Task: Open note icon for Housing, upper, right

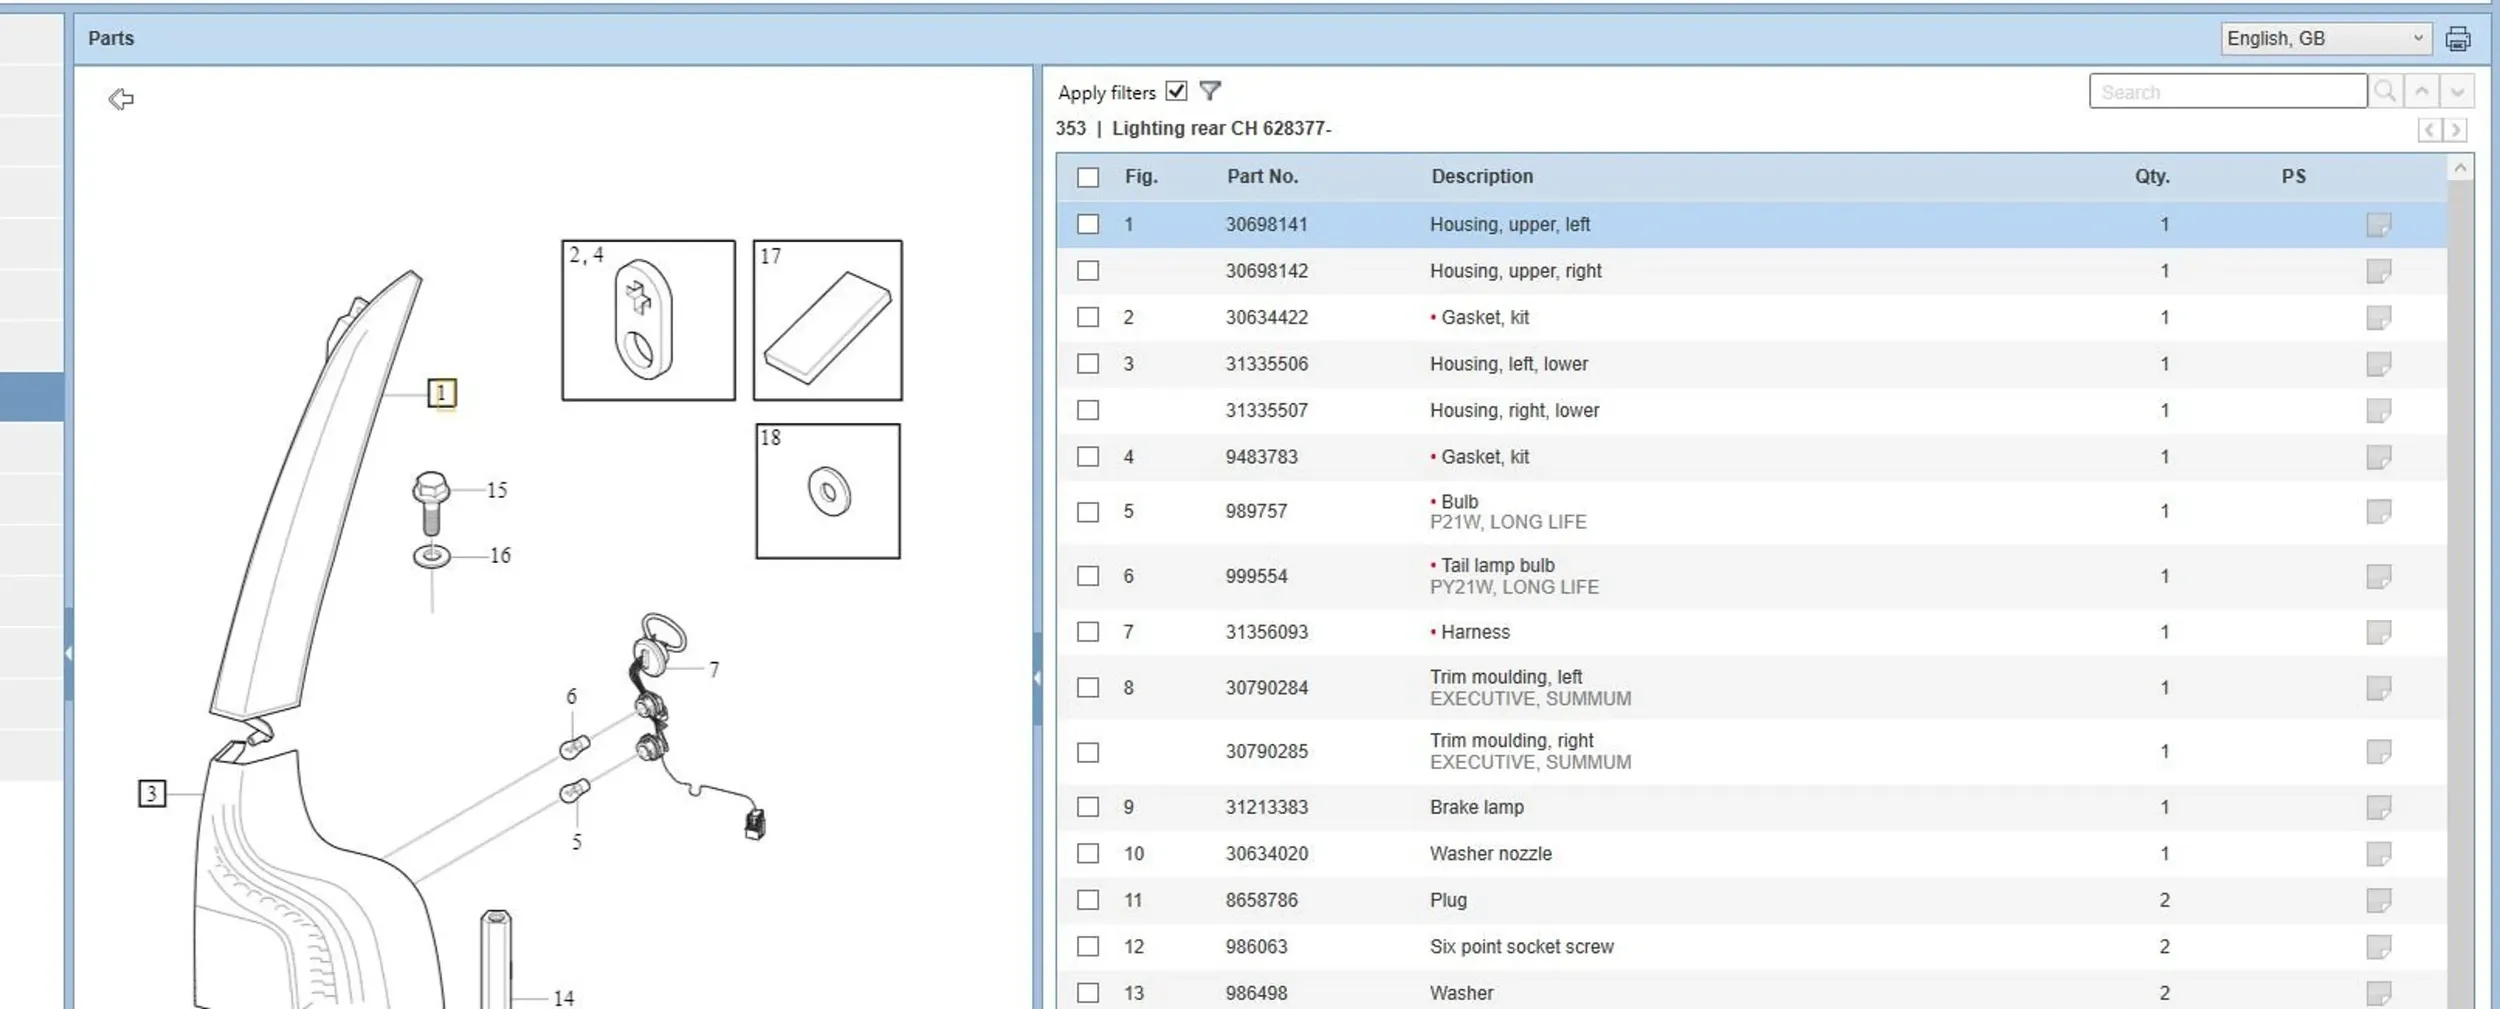Action: 2379,271
